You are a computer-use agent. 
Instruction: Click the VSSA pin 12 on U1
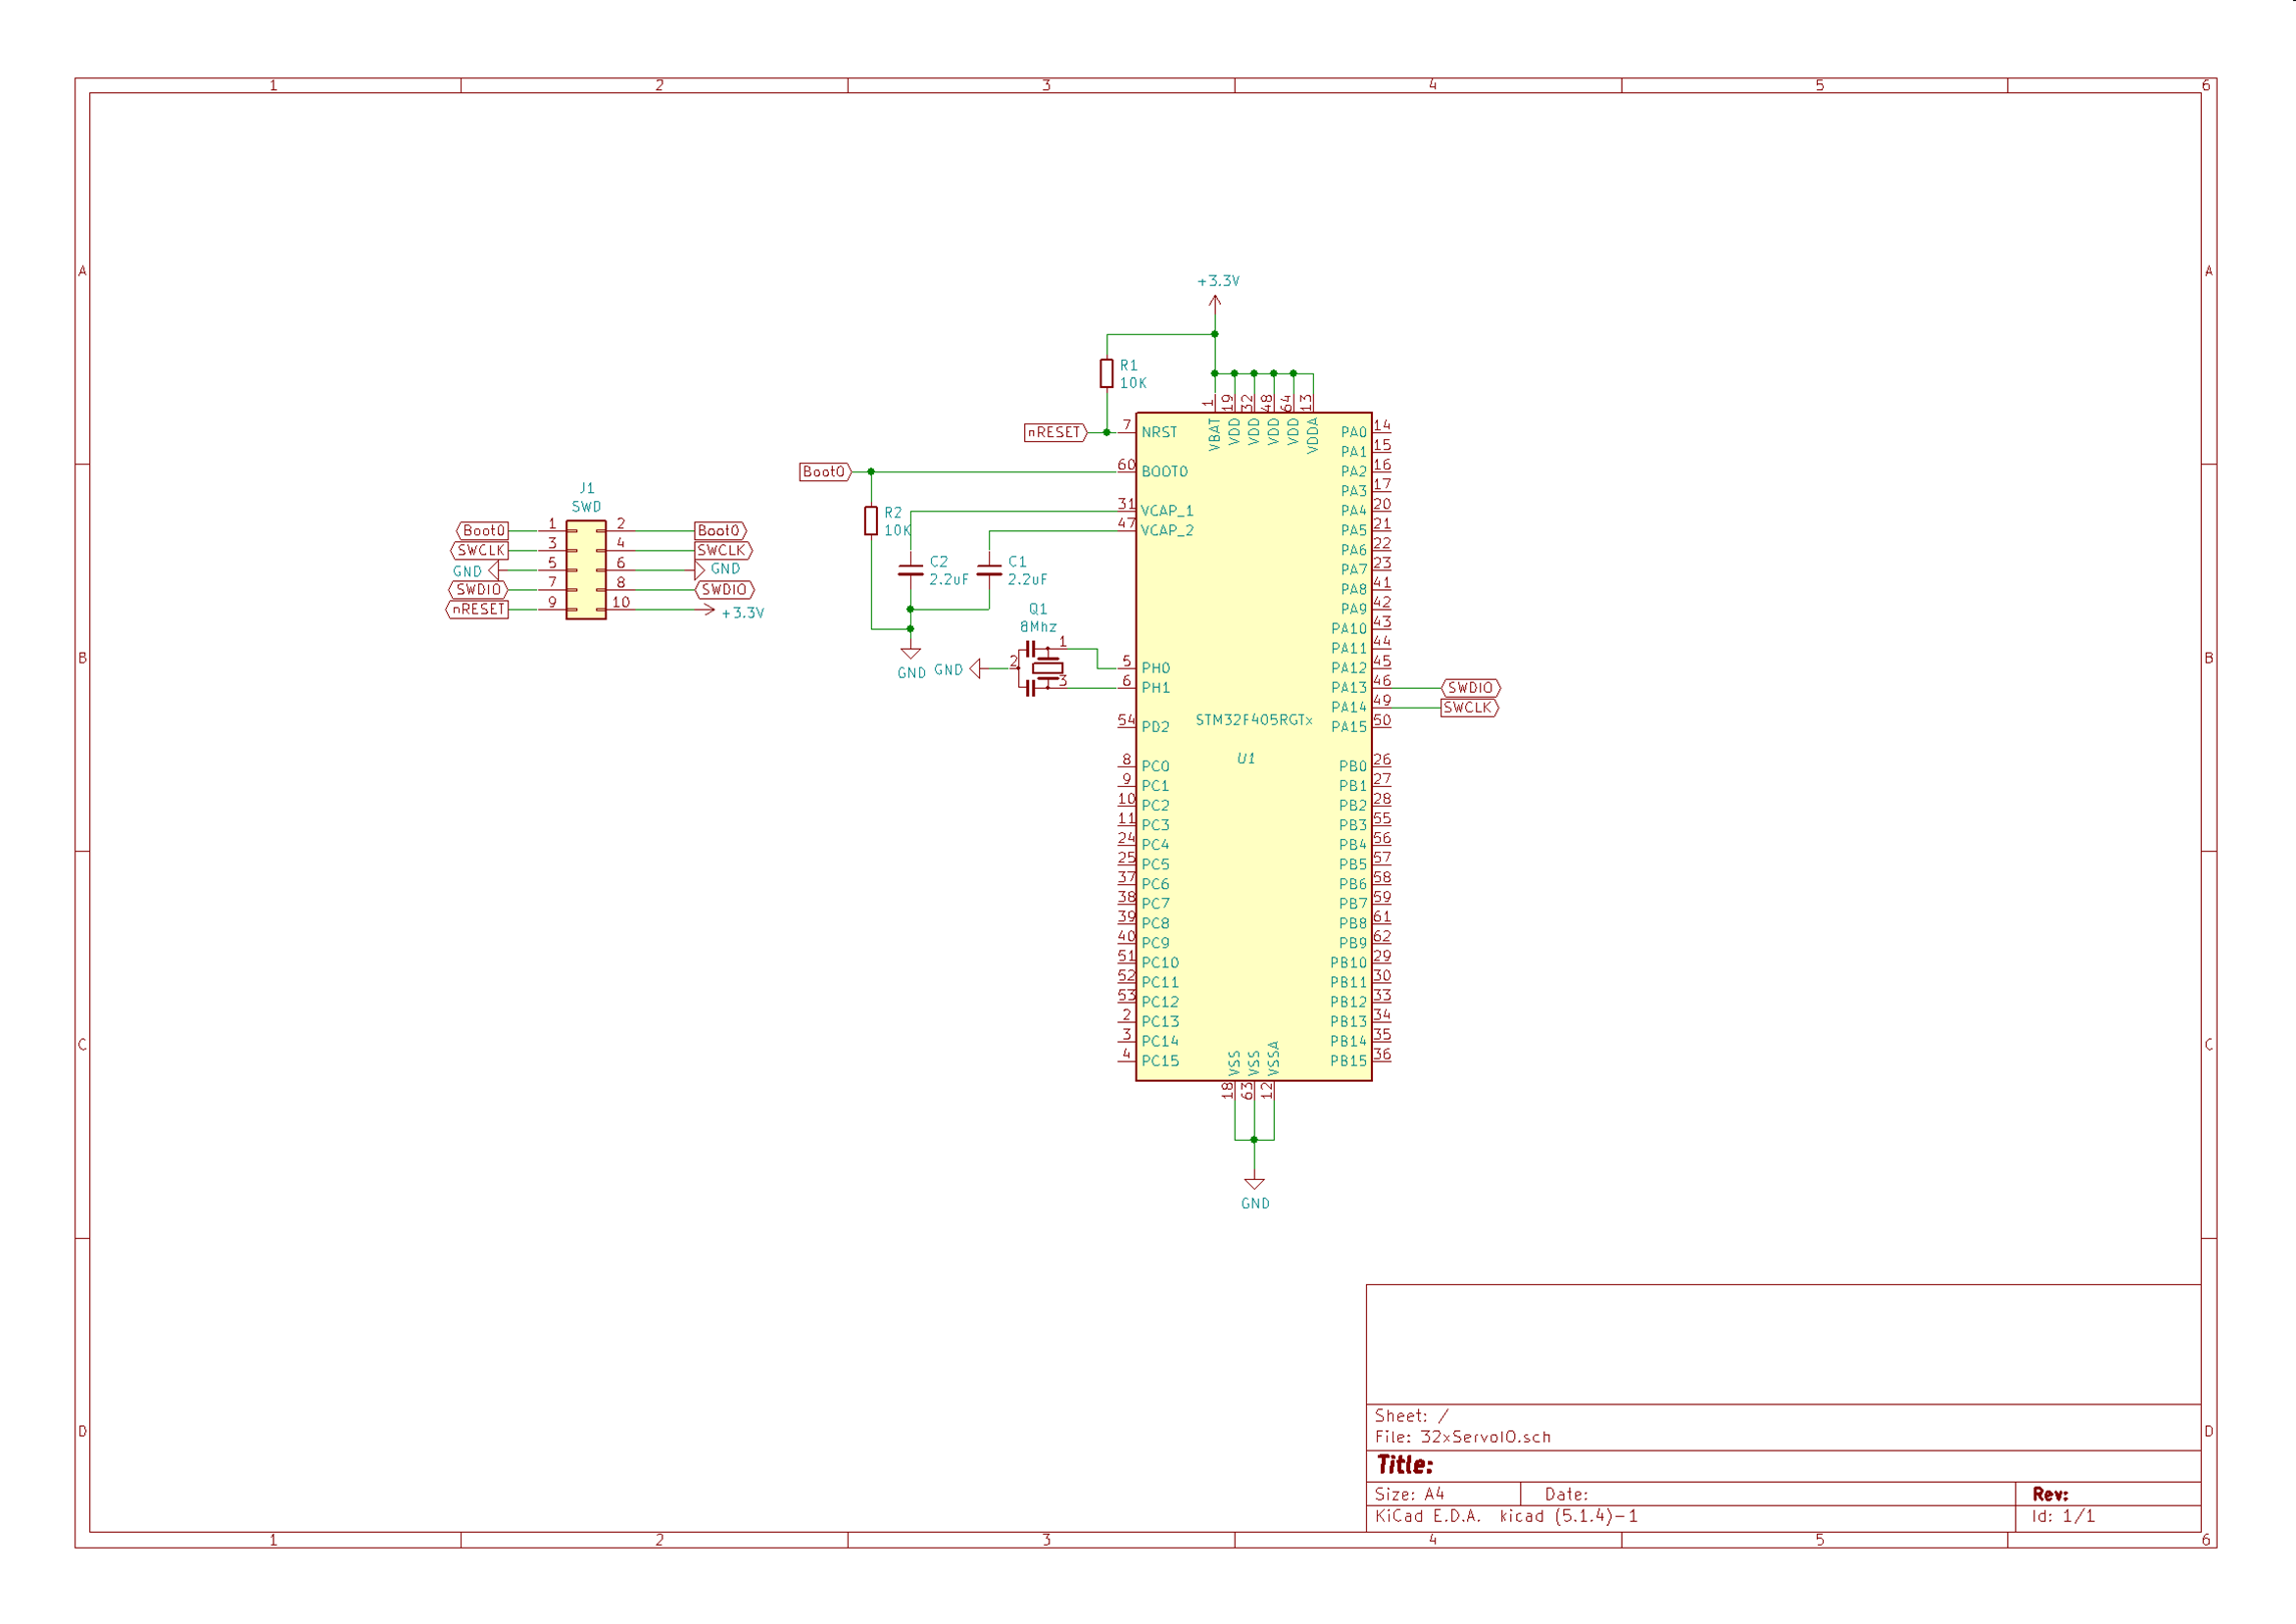[1272, 1091]
